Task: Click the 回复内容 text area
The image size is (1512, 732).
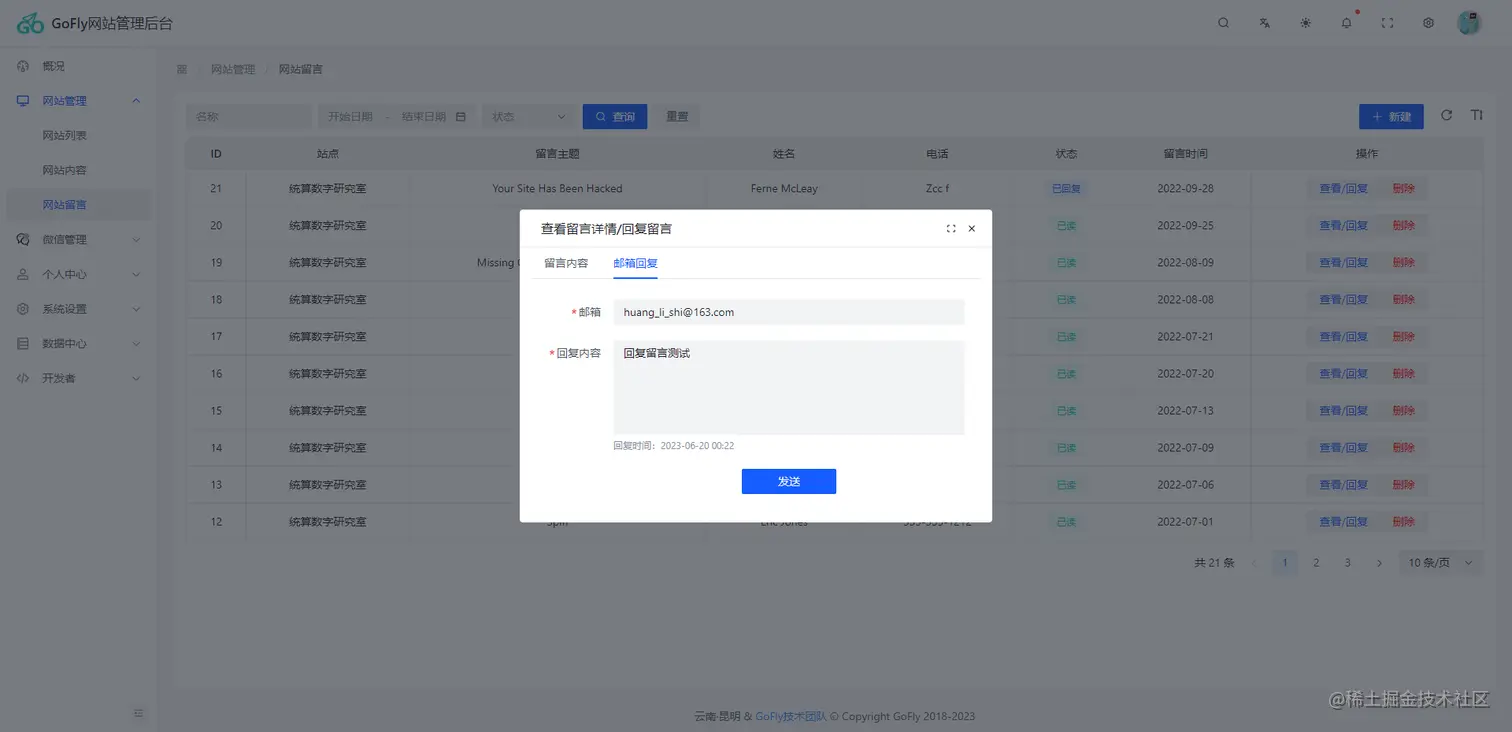Action: click(789, 387)
